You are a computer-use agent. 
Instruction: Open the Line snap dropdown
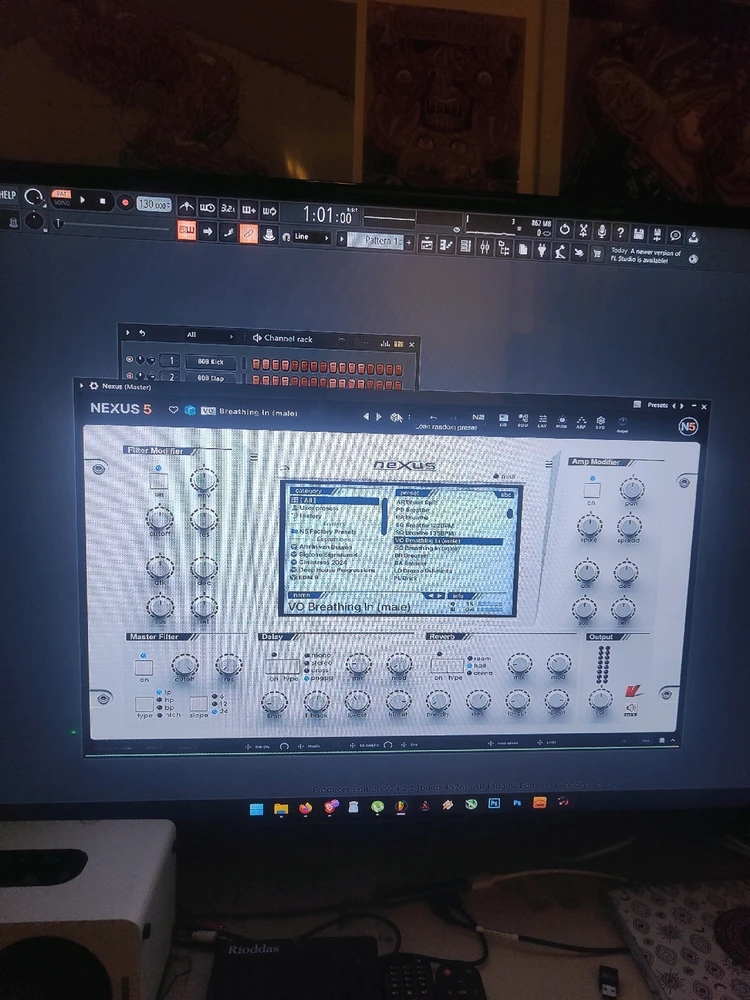tap(308, 237)
